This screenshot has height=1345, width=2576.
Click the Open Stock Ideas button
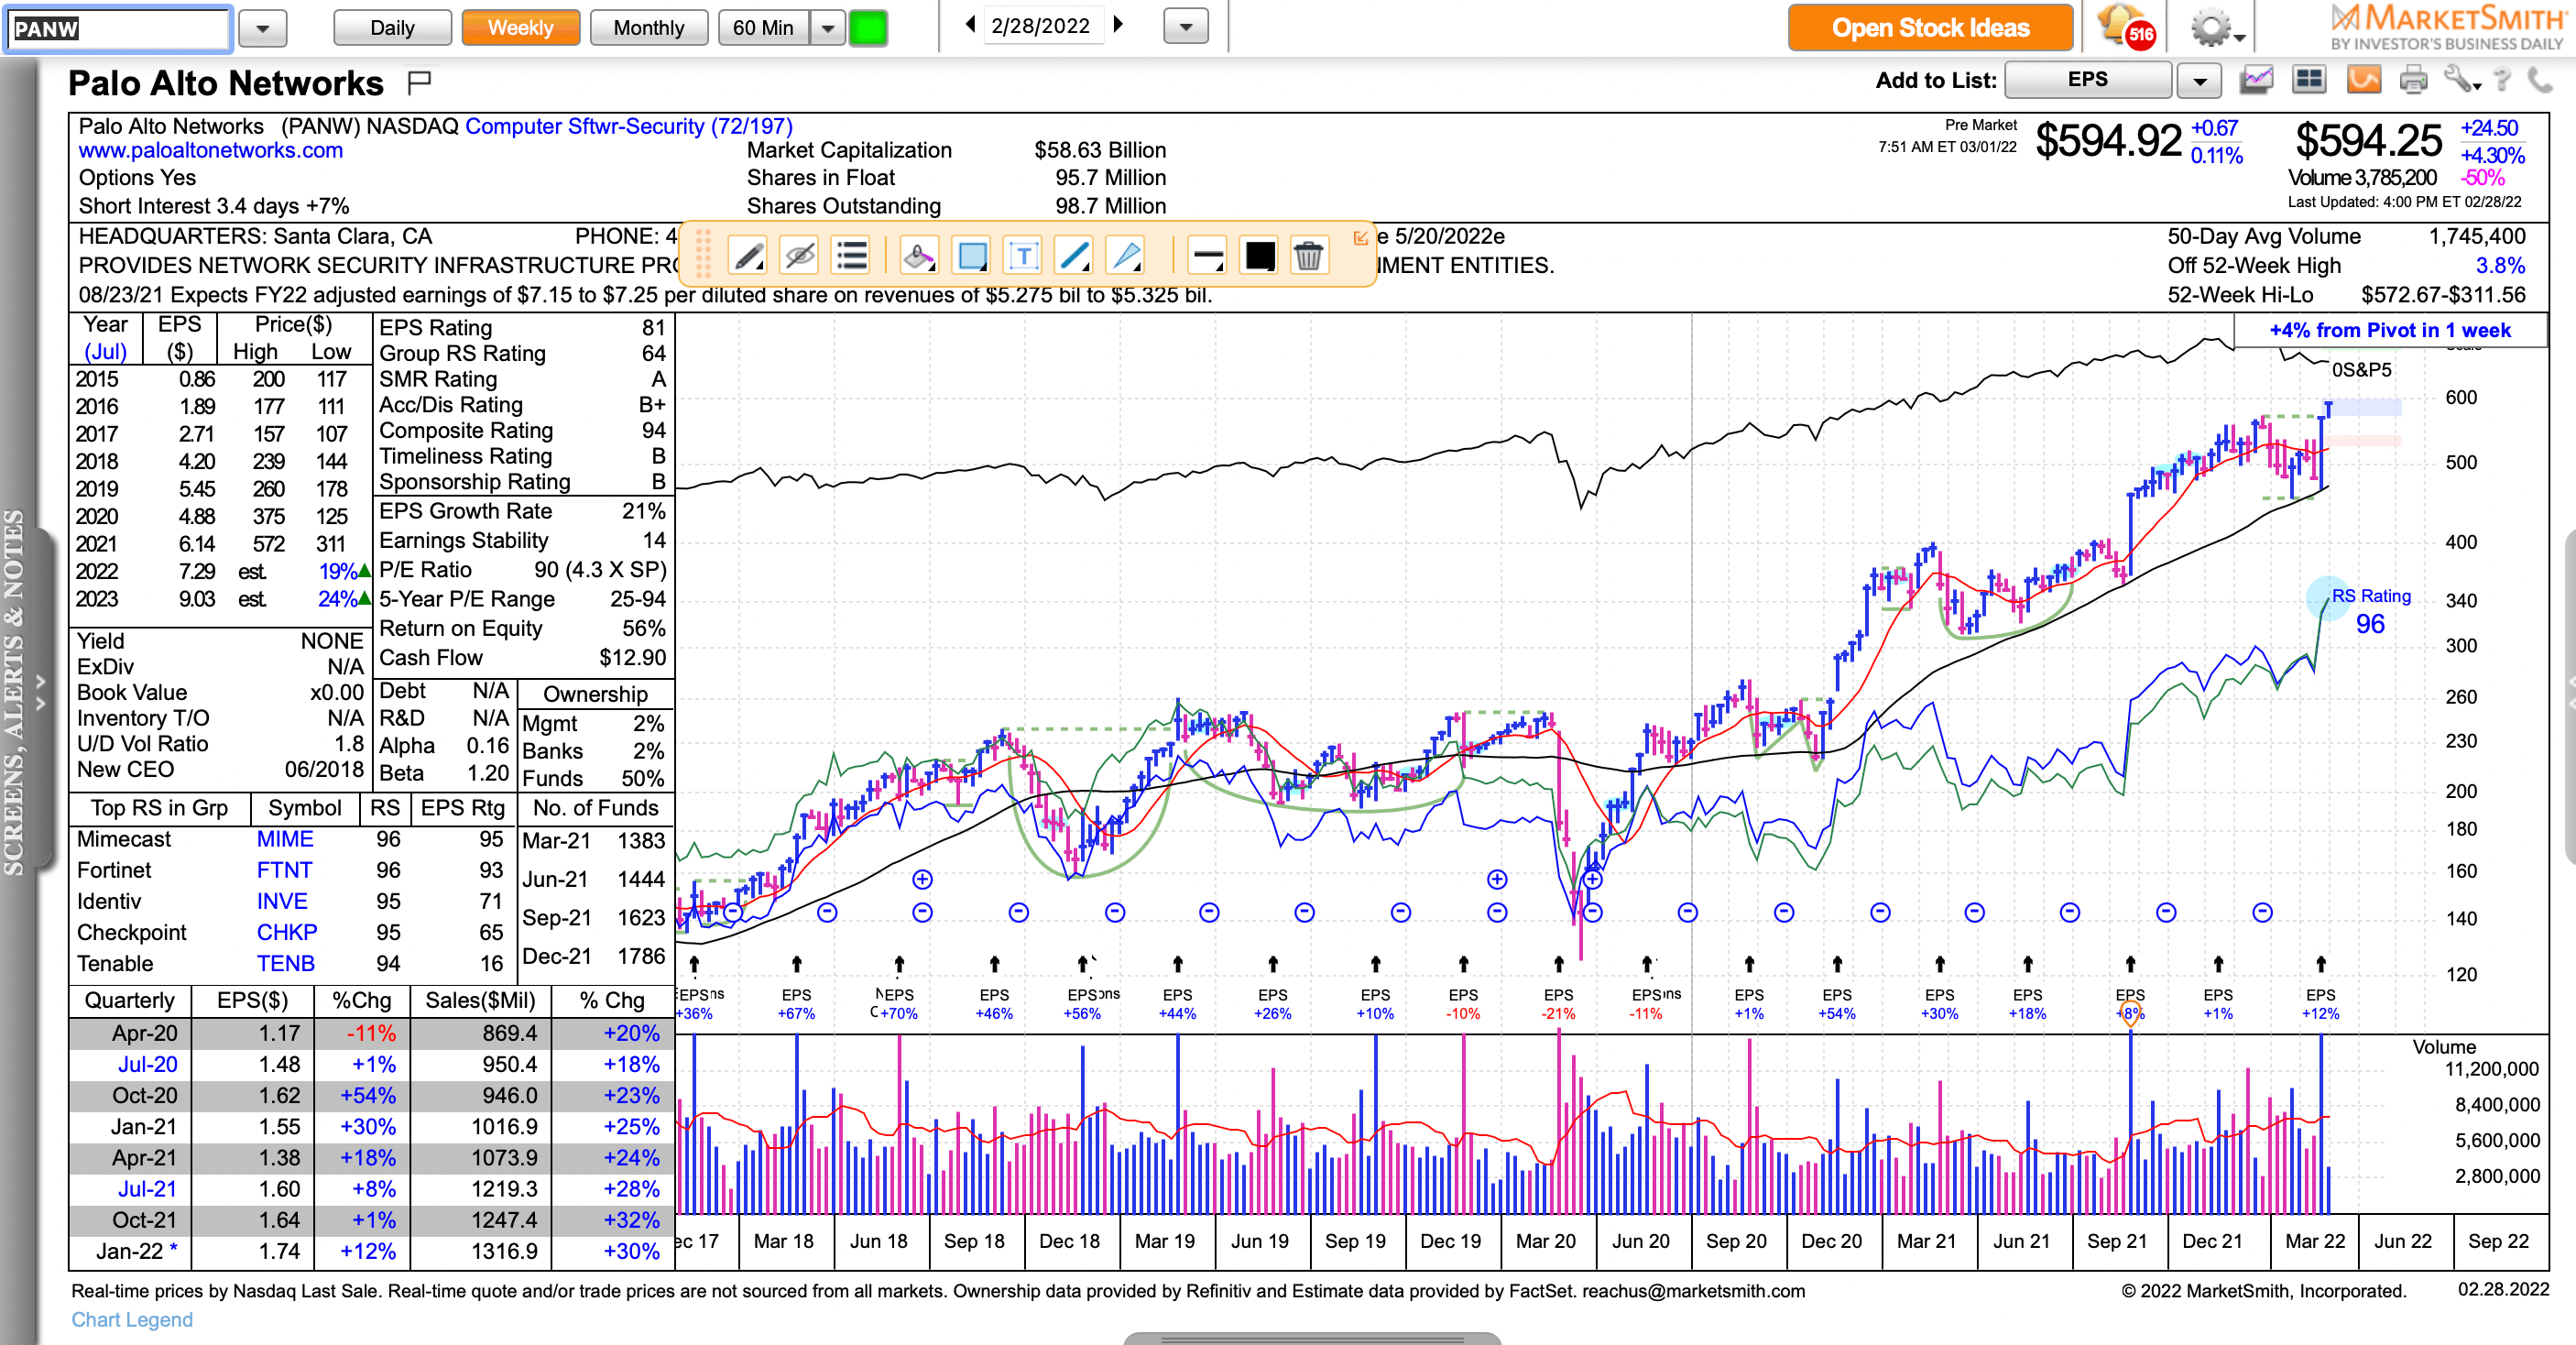[1930, 28]
